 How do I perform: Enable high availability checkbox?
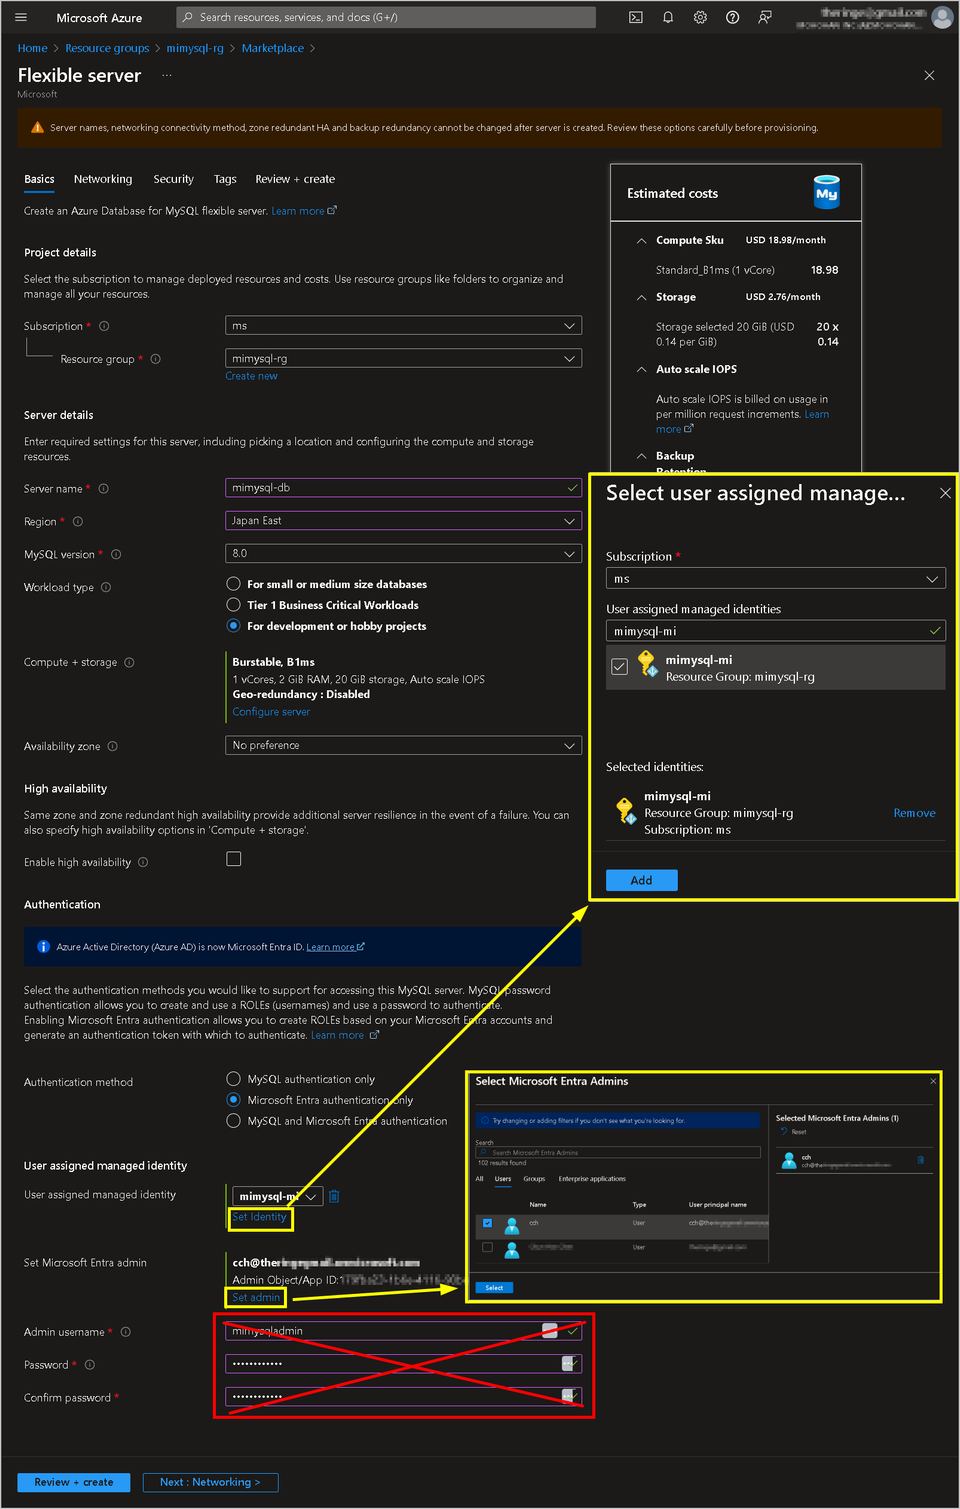(234, 859)
